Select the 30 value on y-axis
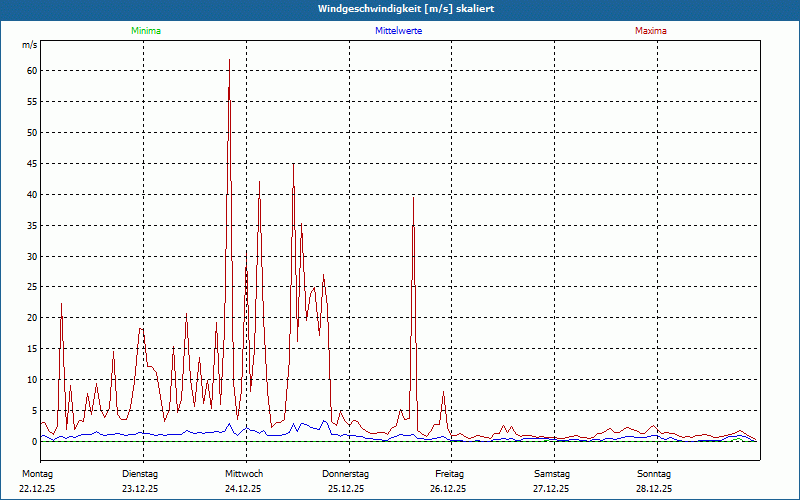 point(32,256)
